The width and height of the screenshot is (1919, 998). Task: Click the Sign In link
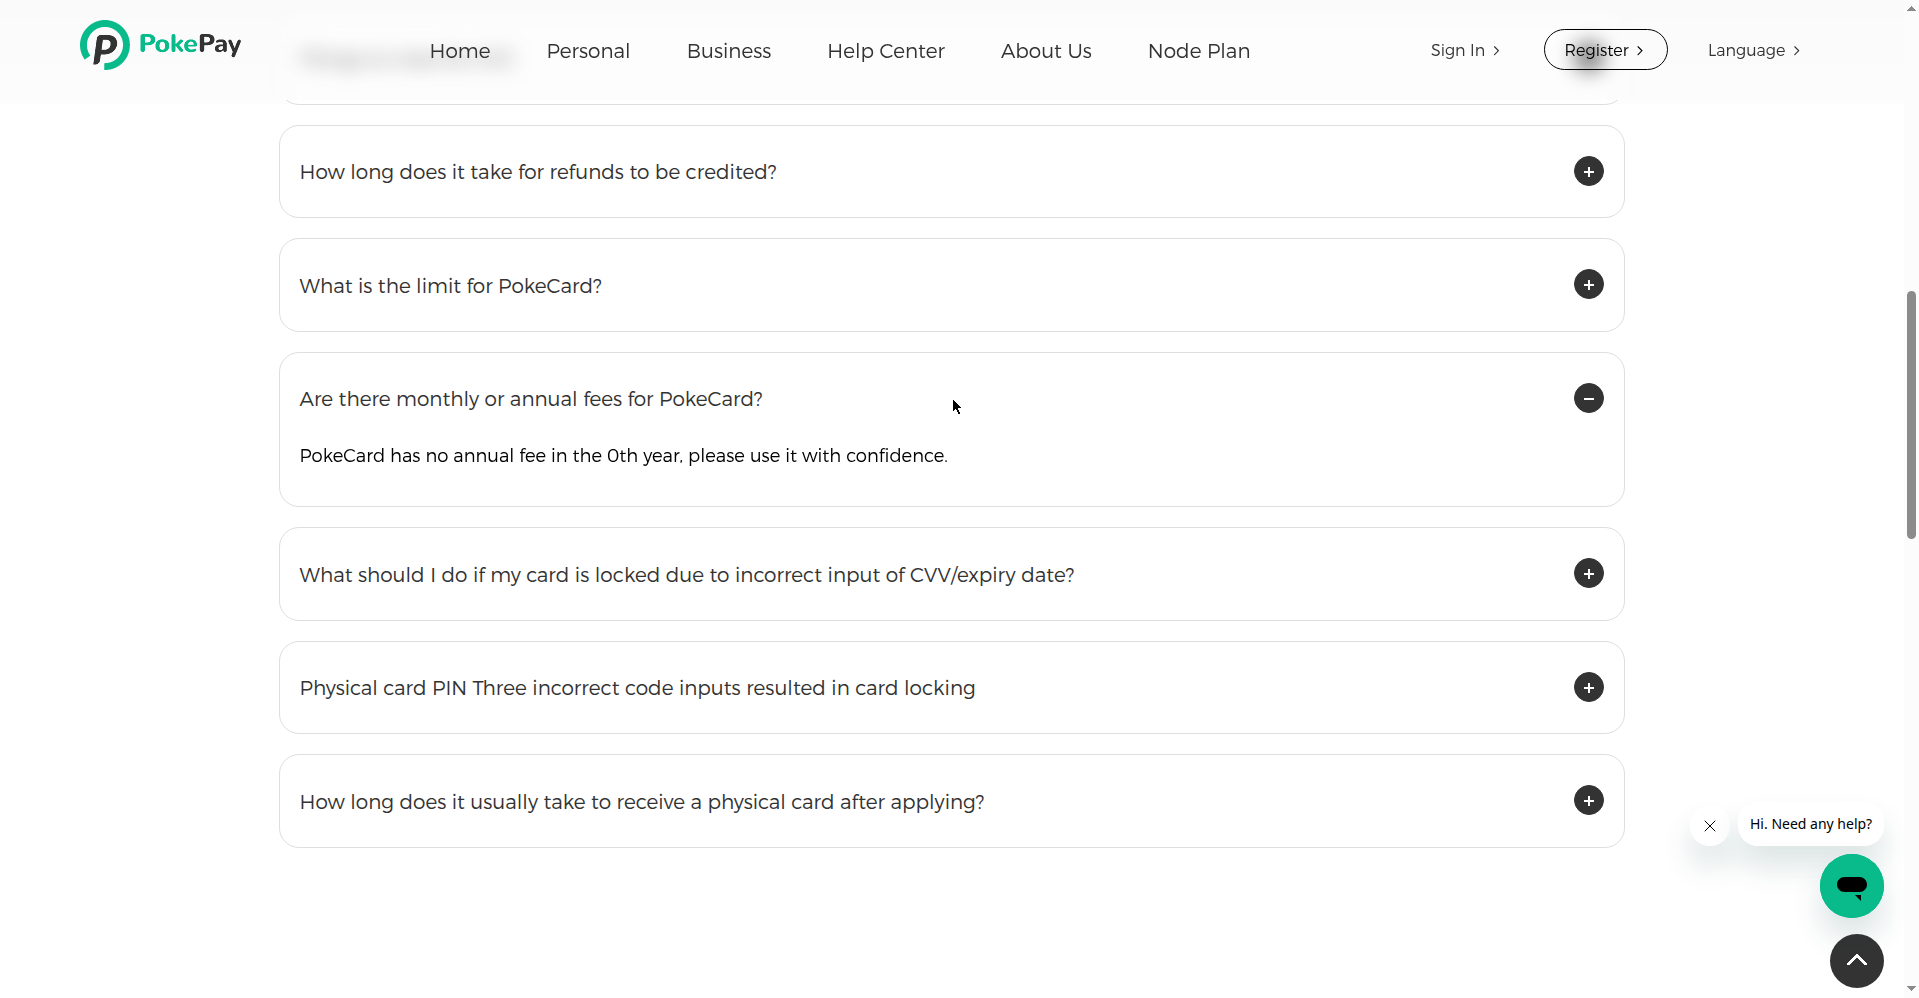(1465, 50)
